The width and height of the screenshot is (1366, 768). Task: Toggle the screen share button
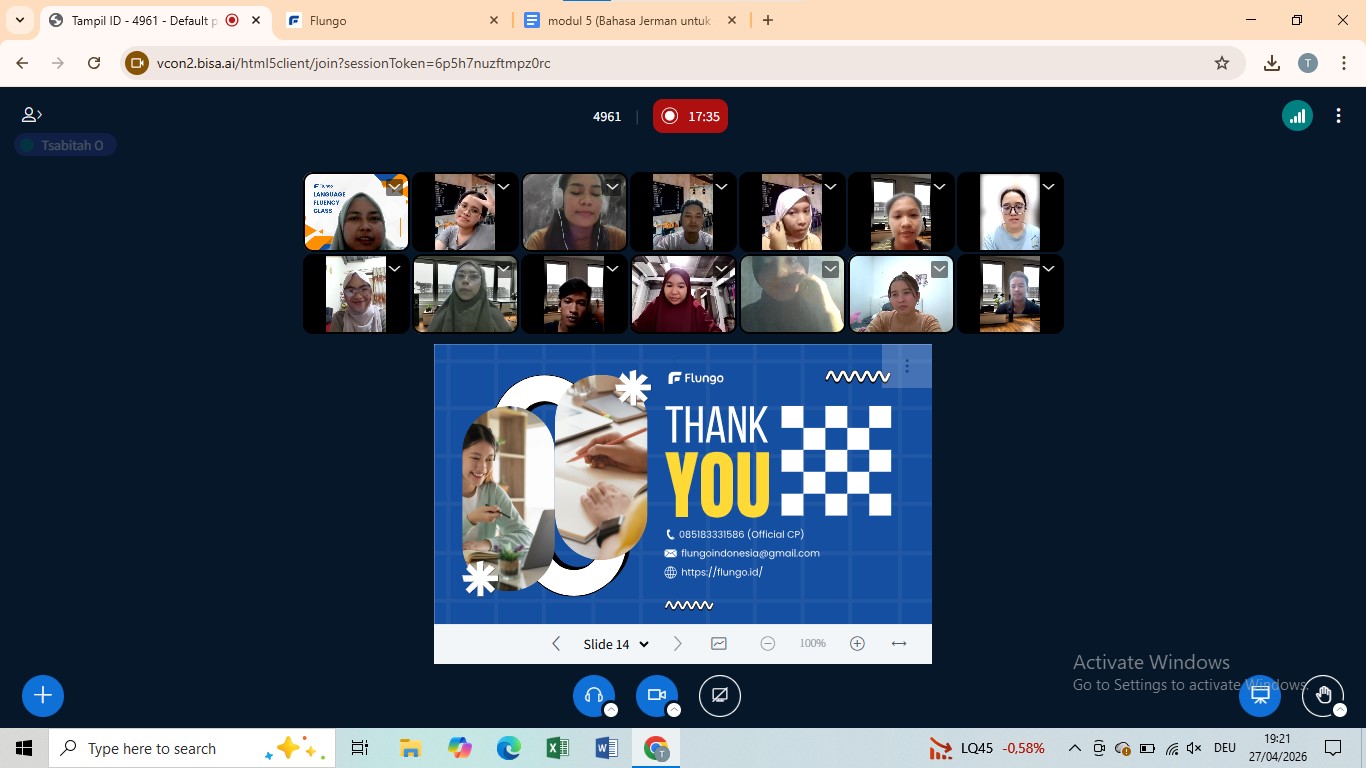point(720,696)
